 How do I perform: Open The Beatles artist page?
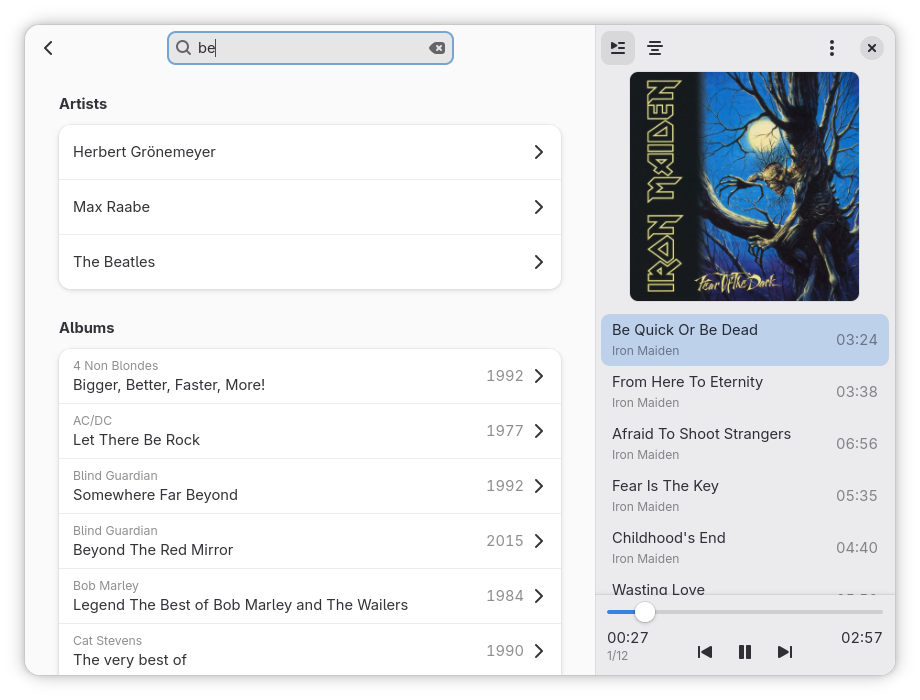310,262
